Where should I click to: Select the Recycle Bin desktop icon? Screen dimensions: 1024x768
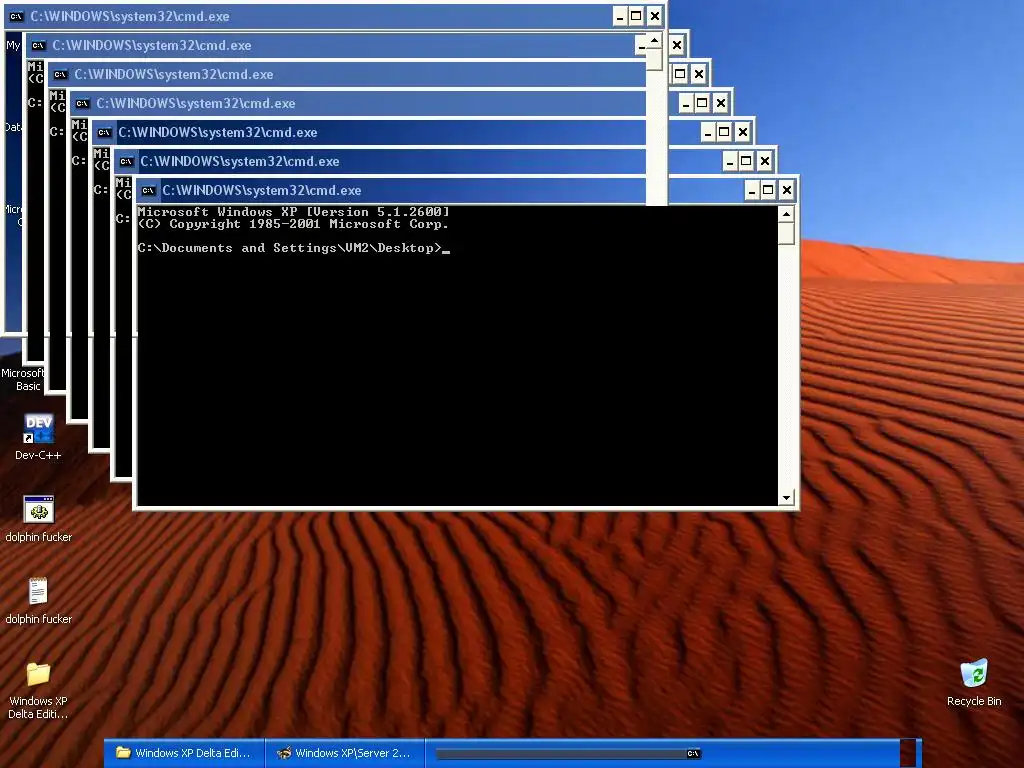(974, 683)
